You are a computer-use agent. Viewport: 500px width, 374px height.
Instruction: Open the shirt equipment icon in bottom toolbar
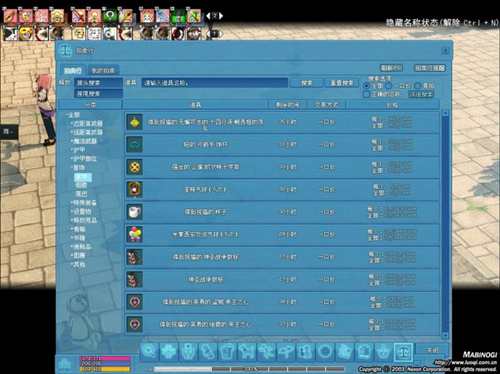click(x=227, y=352)
